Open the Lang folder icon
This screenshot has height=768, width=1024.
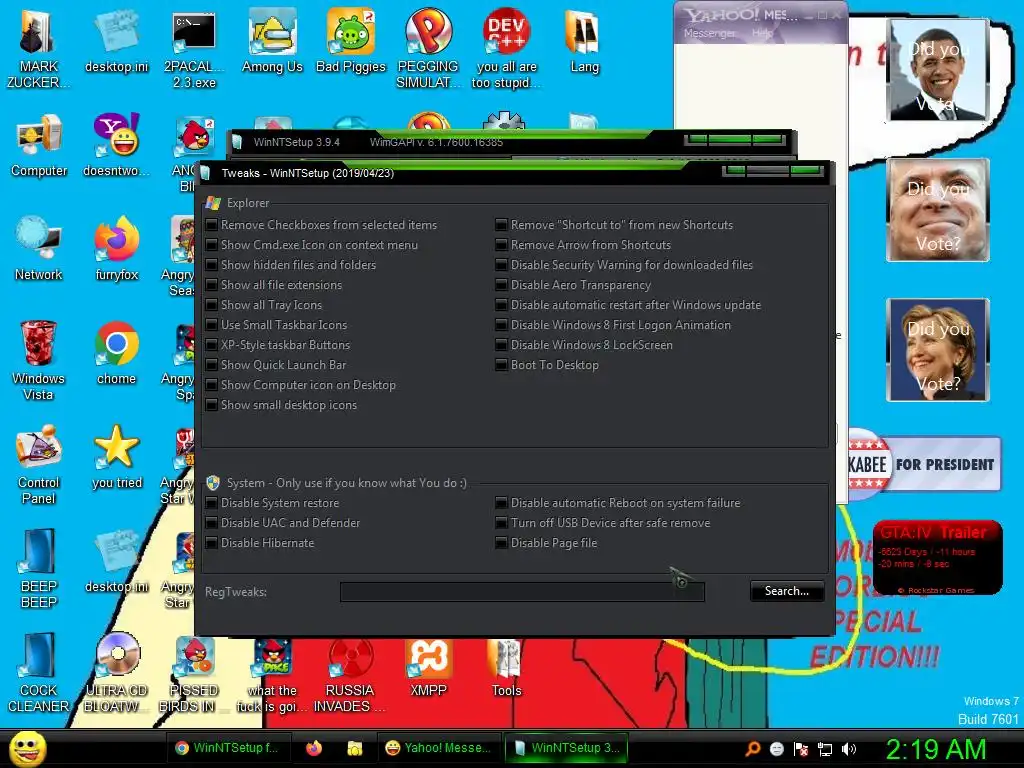point(584,42)
